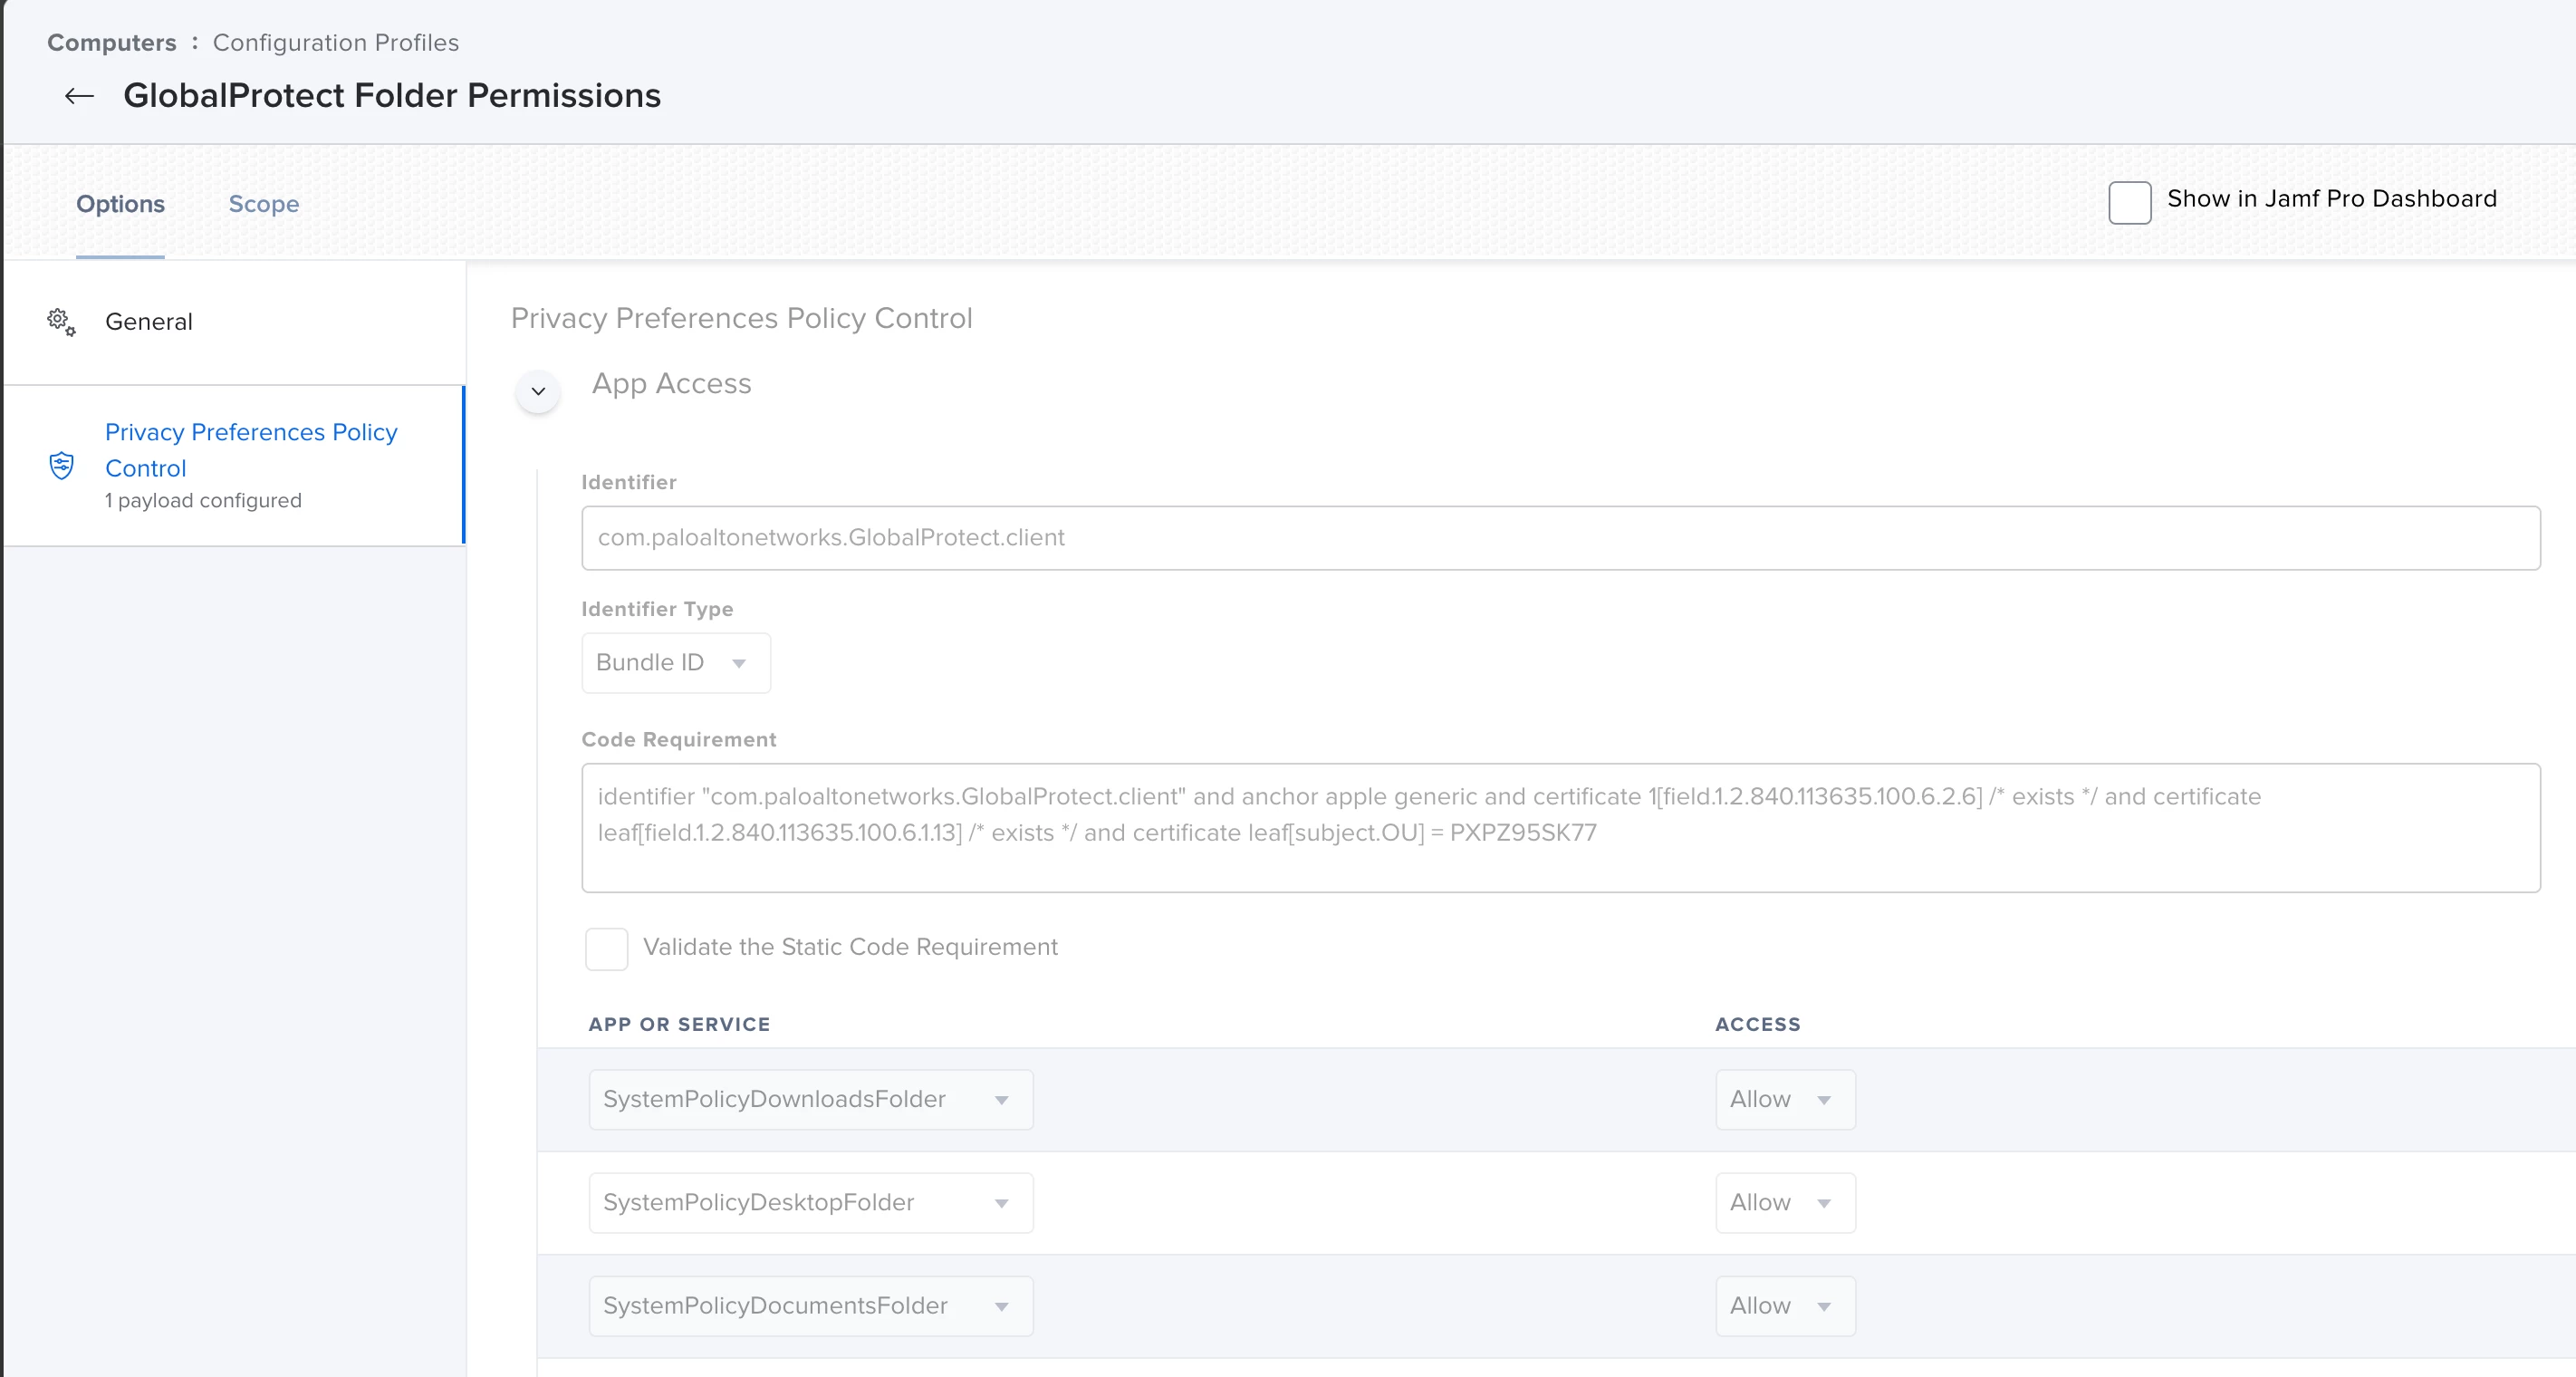Screen dimensions: 2576x1377
Task: Switch to the Scope tab
Action: [x=264, y=204]
